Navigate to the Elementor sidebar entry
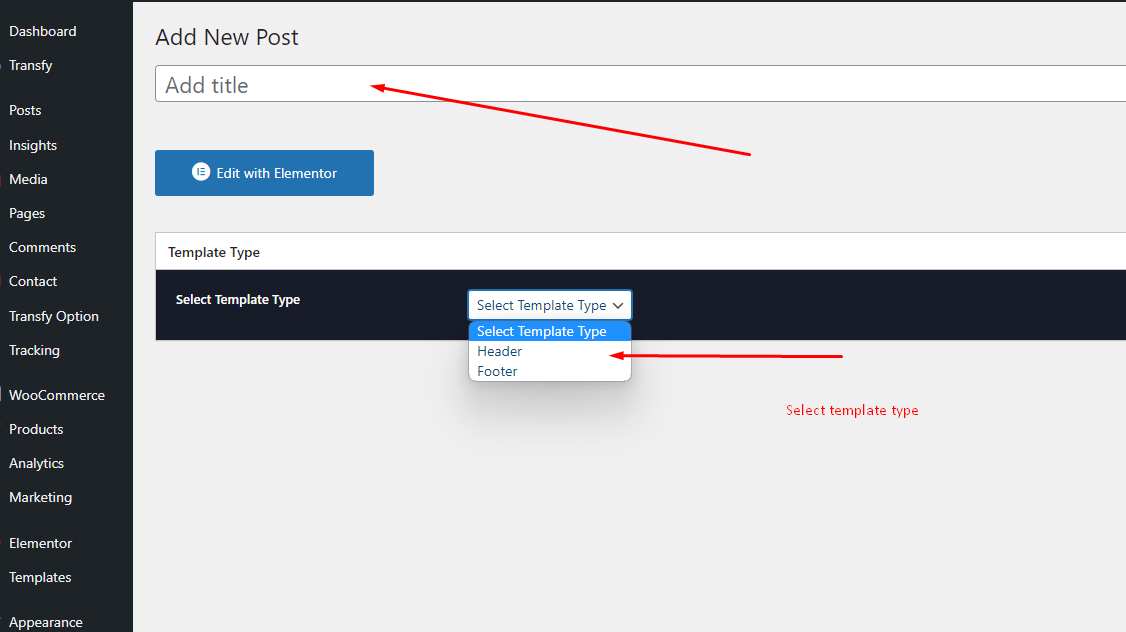The height and width of the screenshot is (632, 1126). coord(40,543)
